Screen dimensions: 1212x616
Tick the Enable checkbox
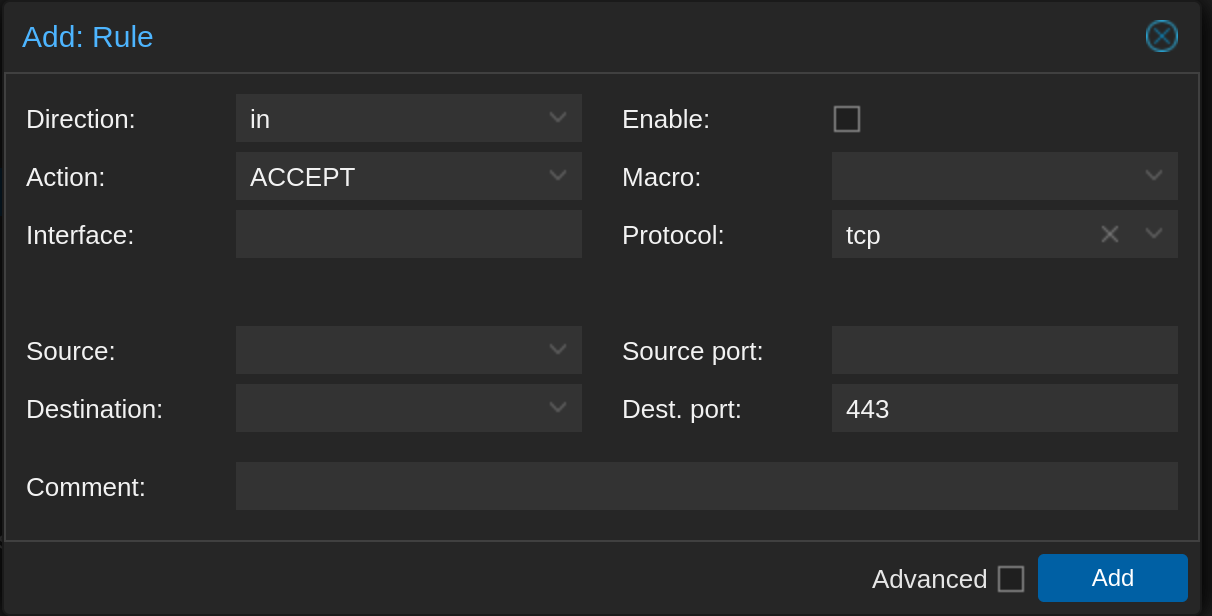tap(847, 119)
